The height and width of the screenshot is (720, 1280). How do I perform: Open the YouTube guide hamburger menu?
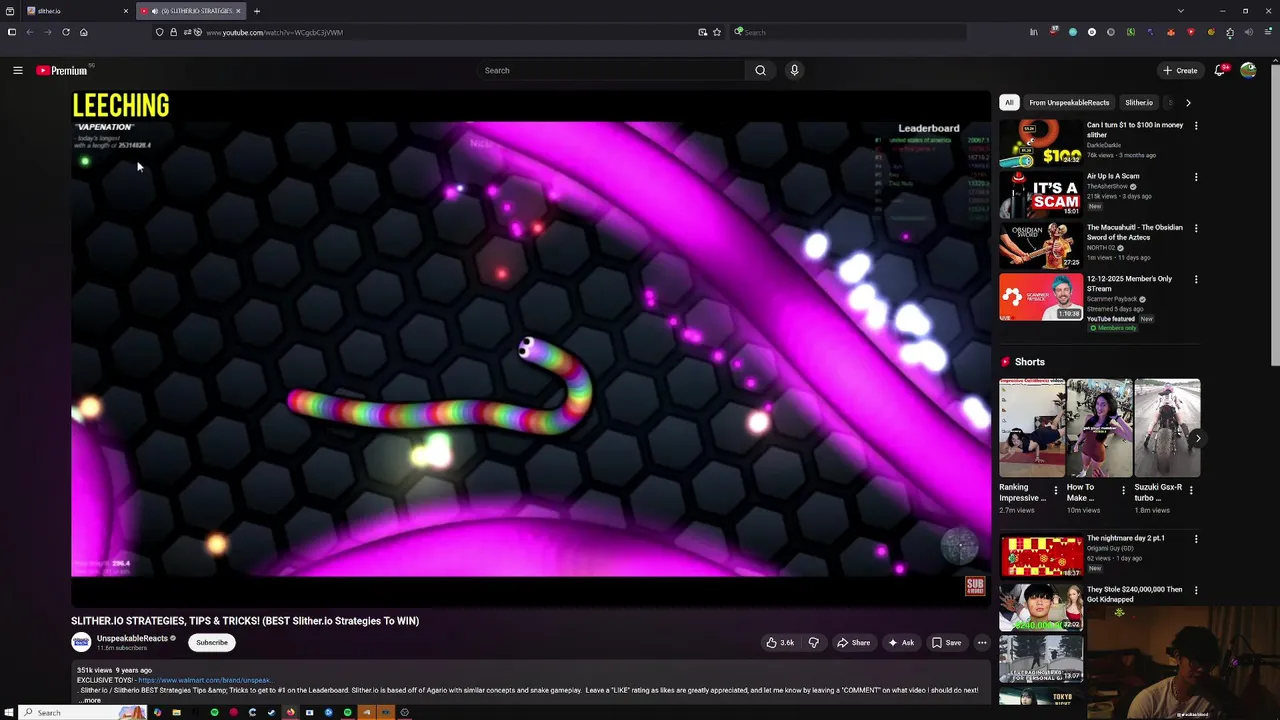tap(17, 70)
